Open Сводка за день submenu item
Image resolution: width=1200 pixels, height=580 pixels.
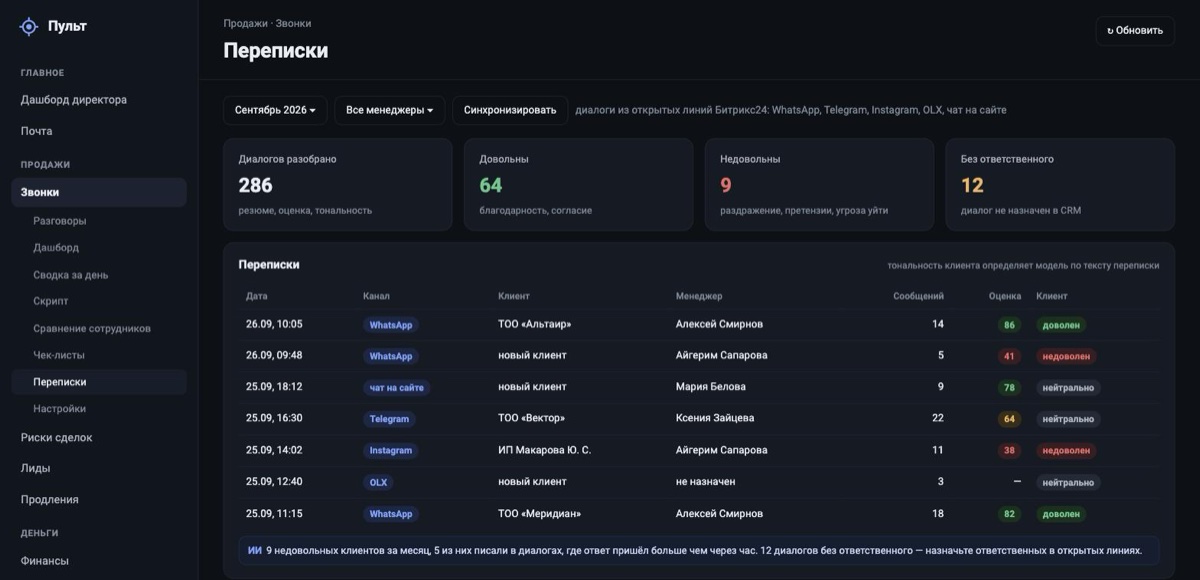click(71, 275)
